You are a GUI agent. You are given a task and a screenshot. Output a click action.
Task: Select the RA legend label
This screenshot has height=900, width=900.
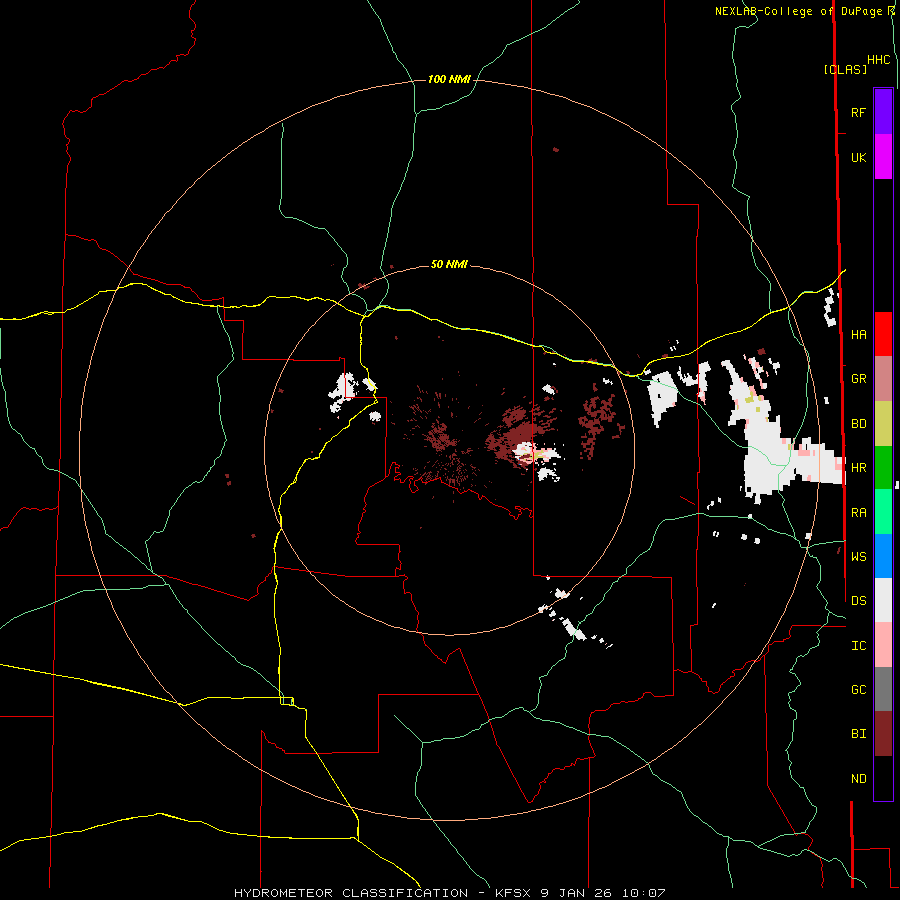pyautogui.click(x=858, y=512)
